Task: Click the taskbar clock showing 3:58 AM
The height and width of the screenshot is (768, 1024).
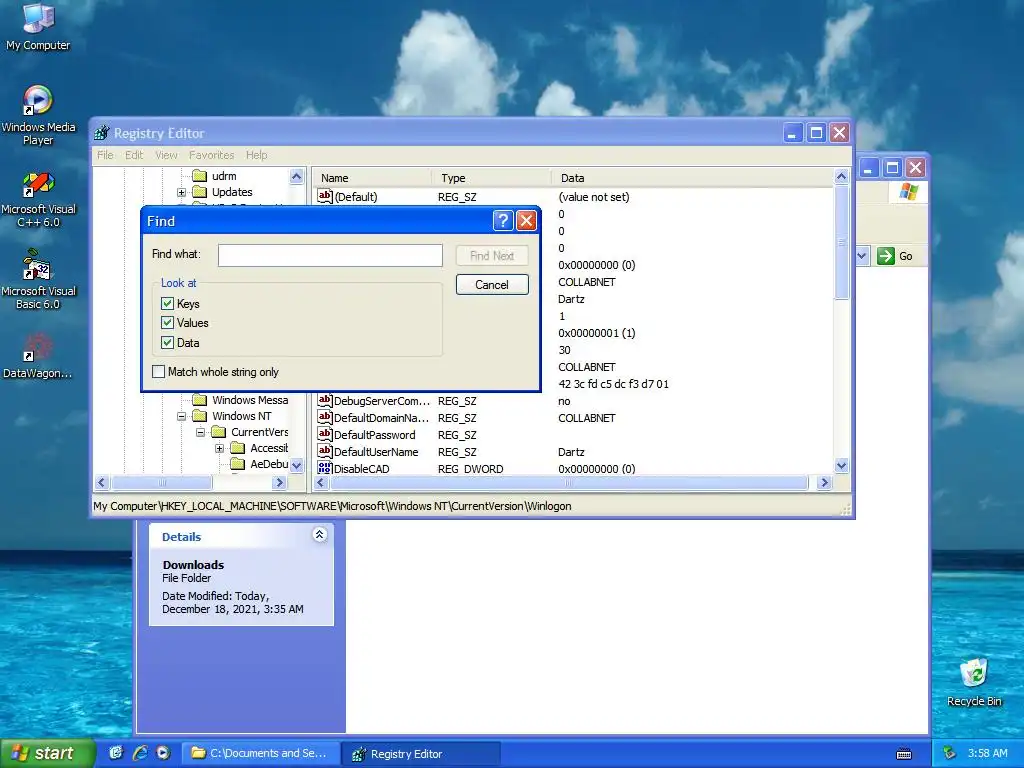Action: [987, 753]
